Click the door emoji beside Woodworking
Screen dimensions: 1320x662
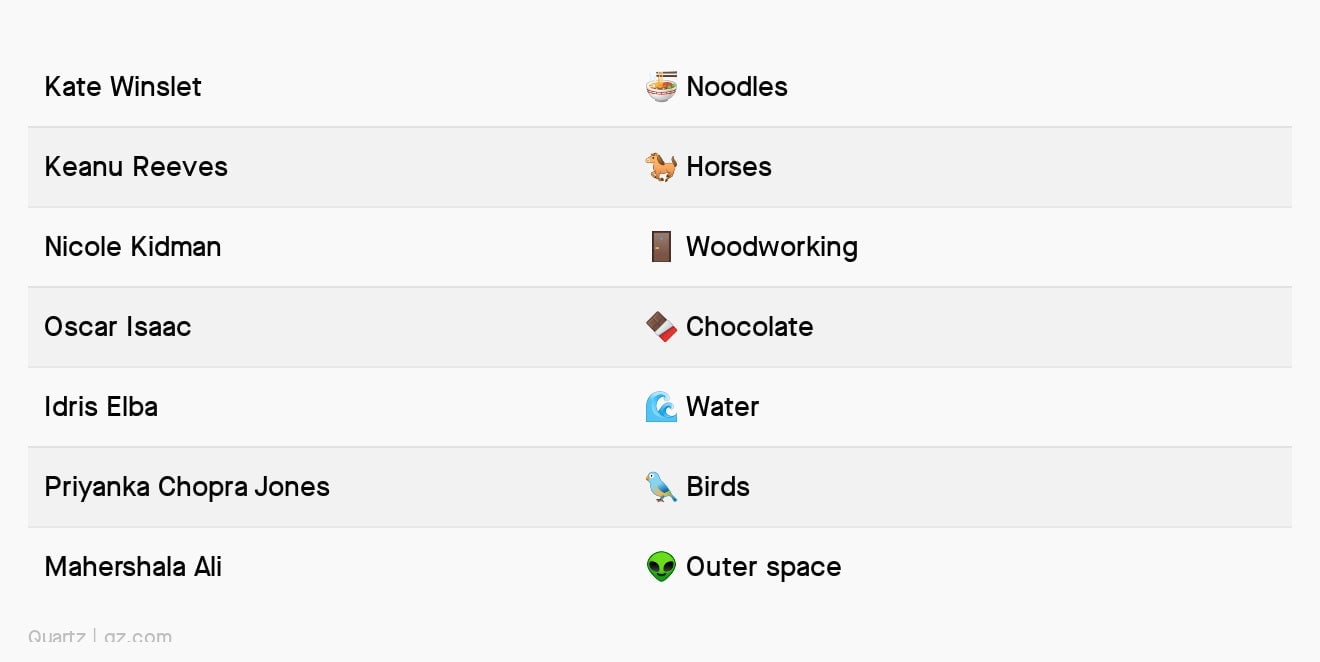point(661,247)
